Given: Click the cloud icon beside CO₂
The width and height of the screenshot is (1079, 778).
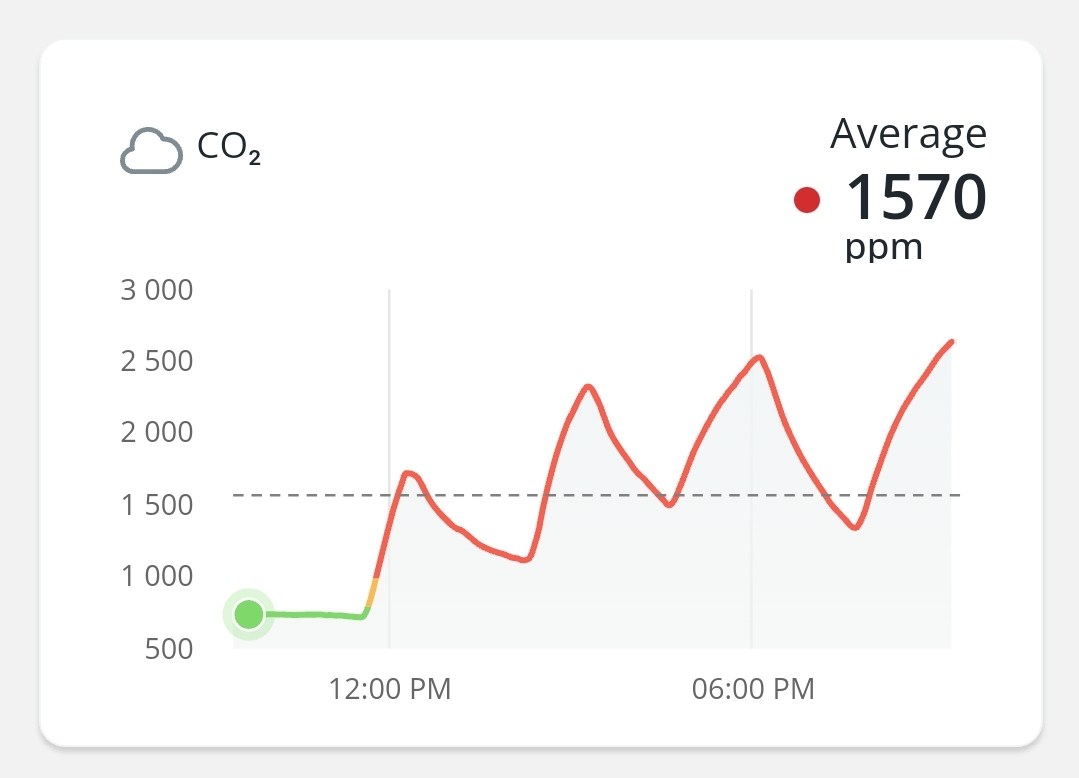Looking at the screenshot, I should pyautogui.click(x=151, y=152).
